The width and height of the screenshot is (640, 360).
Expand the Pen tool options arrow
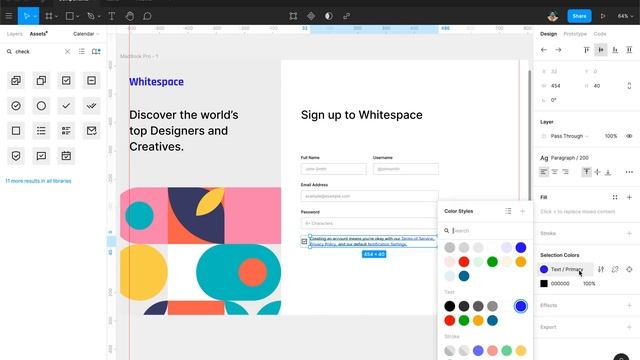(x=99, y=16)
